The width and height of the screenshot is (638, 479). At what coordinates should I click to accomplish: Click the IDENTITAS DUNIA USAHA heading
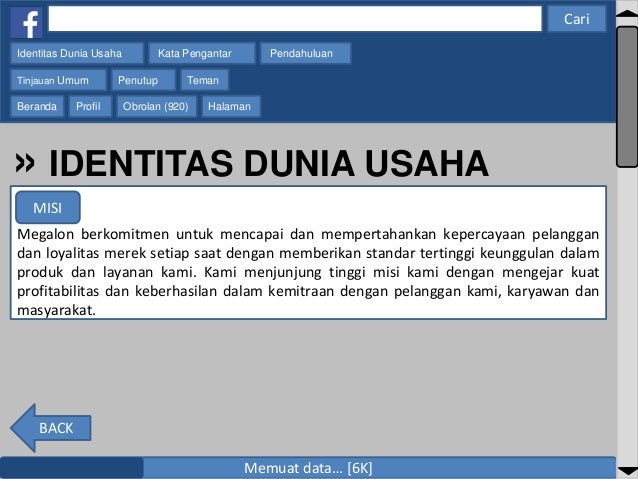[x=269, y=163]
